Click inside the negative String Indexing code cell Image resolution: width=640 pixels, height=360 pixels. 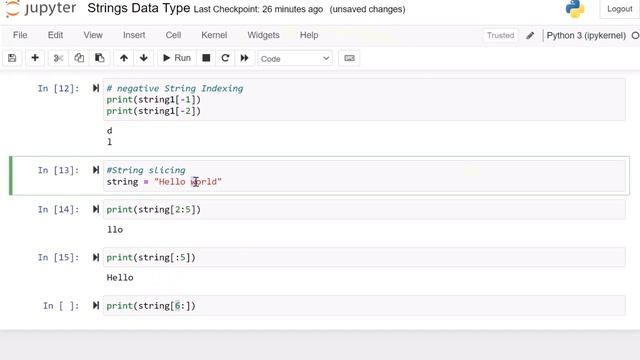364,100
